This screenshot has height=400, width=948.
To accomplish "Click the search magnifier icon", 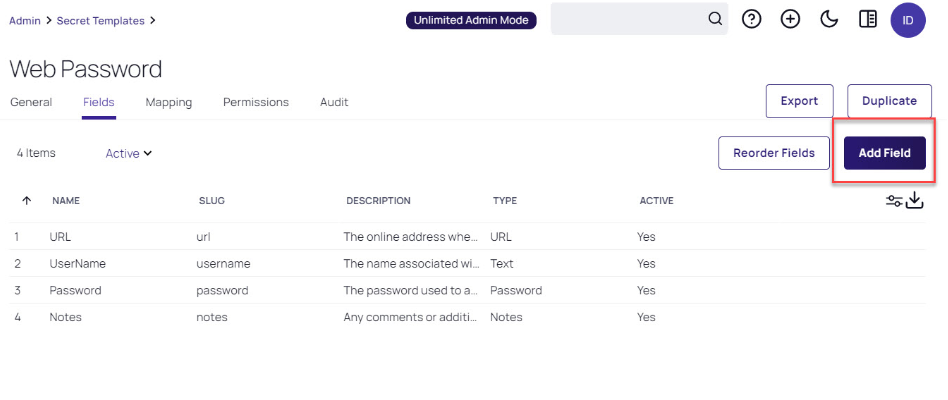I will pos(715,19).
